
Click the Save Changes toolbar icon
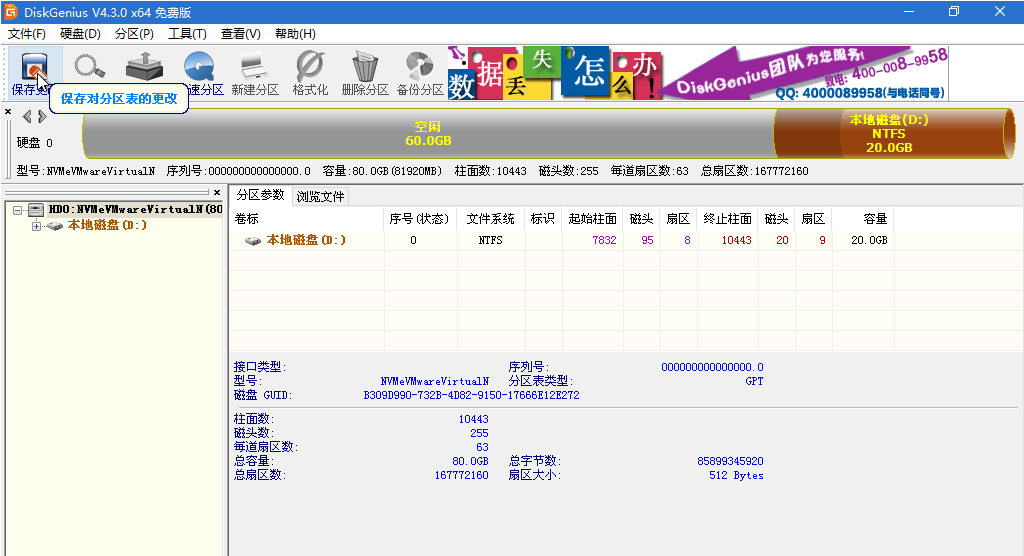(35, 72)
